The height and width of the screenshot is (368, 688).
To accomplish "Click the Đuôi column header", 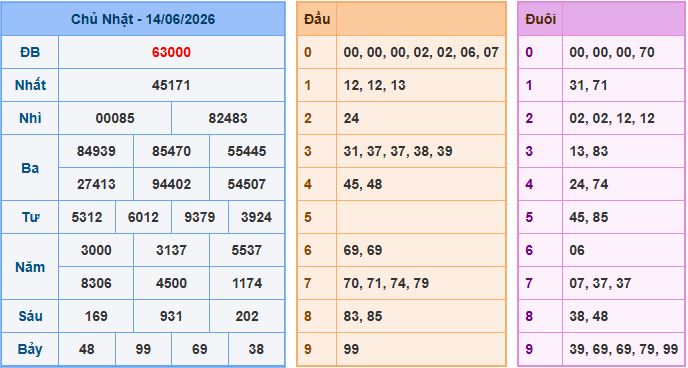I will pyautogui.click(x=540, y=19).
